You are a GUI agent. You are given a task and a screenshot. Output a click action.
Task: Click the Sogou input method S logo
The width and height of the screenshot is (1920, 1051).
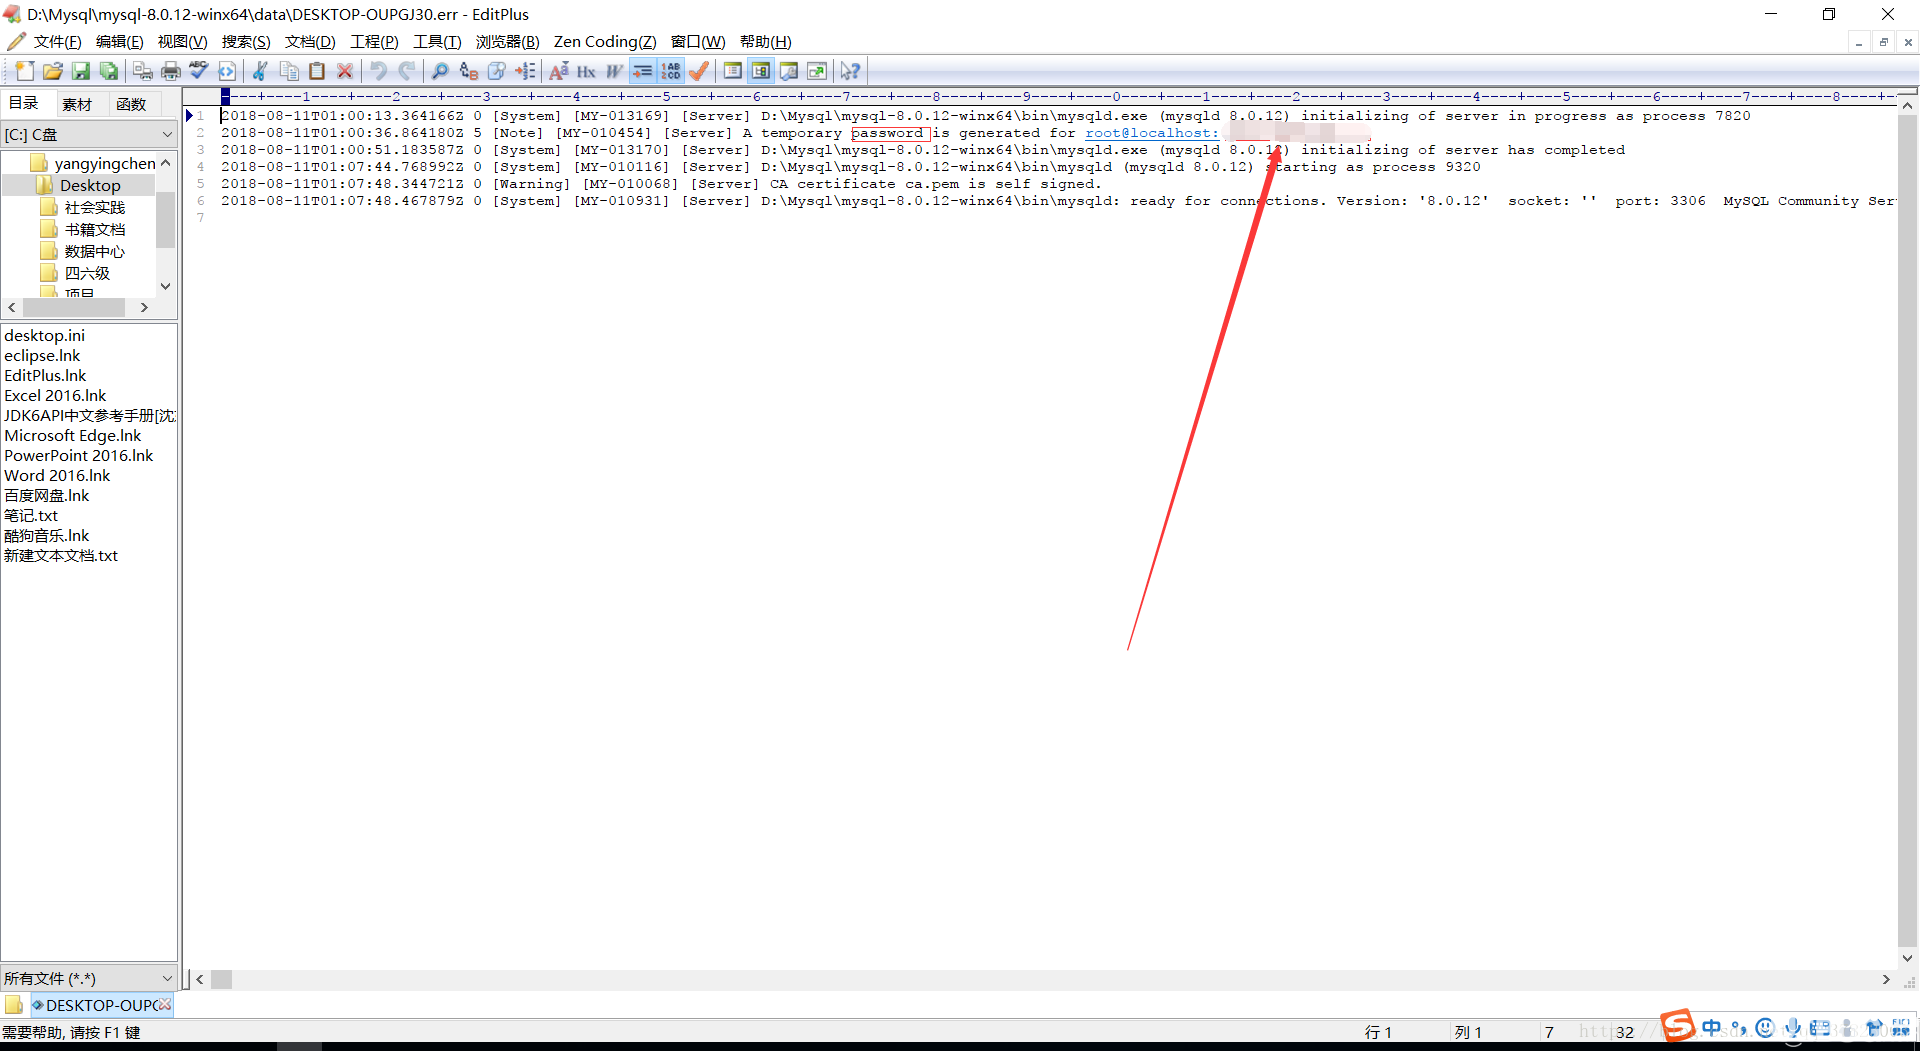click(x=1678, y=1026)
